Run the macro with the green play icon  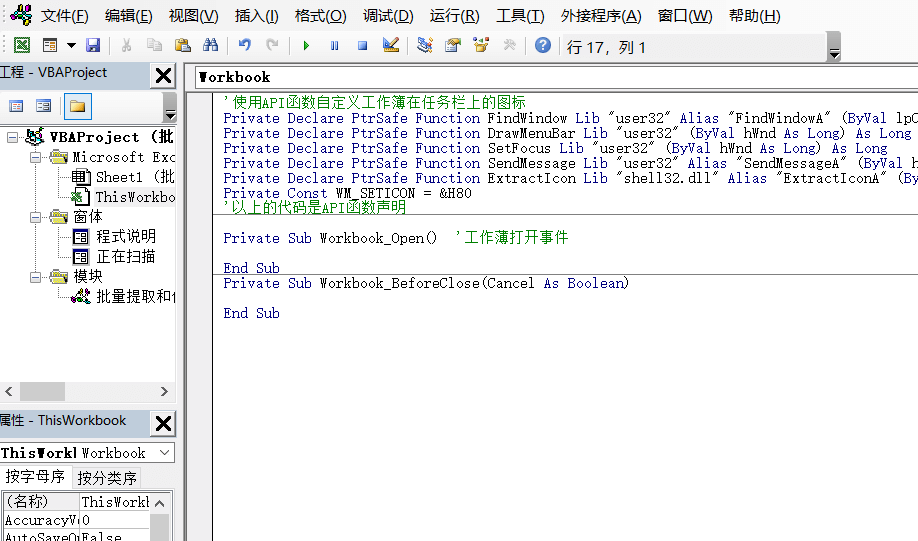tap(306, 45)
